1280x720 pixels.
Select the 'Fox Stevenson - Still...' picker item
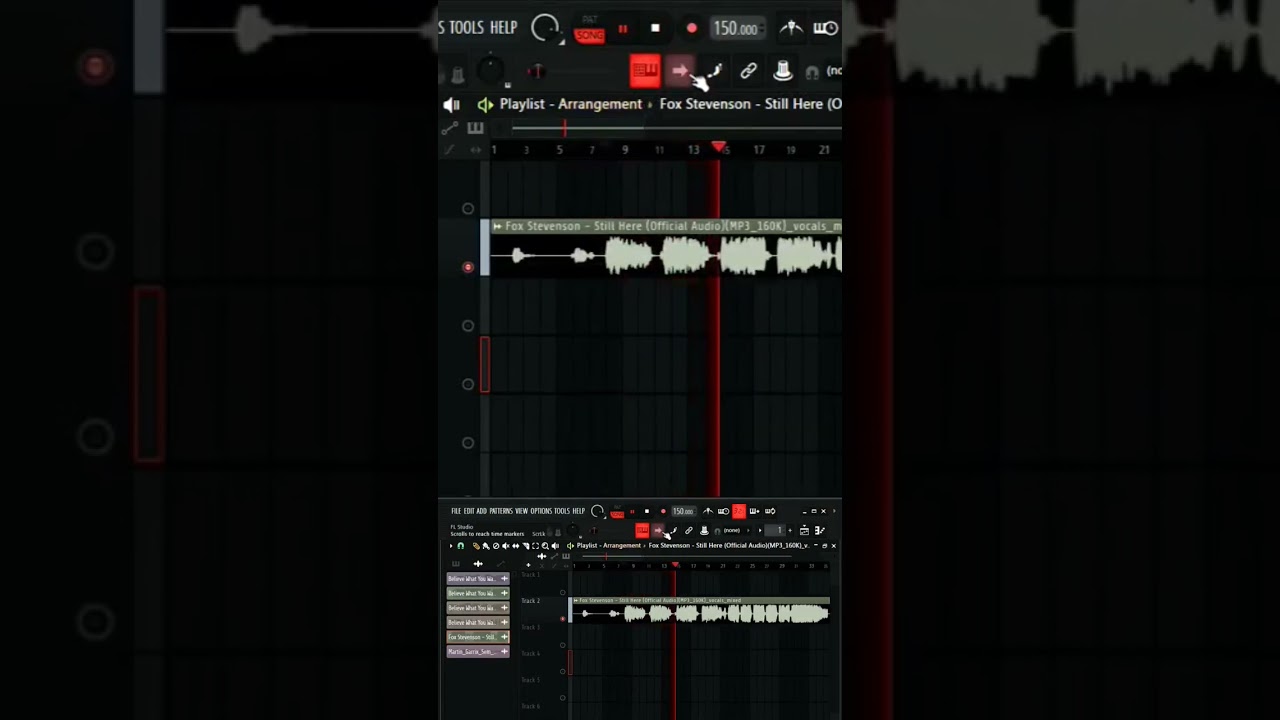point(478,637)
